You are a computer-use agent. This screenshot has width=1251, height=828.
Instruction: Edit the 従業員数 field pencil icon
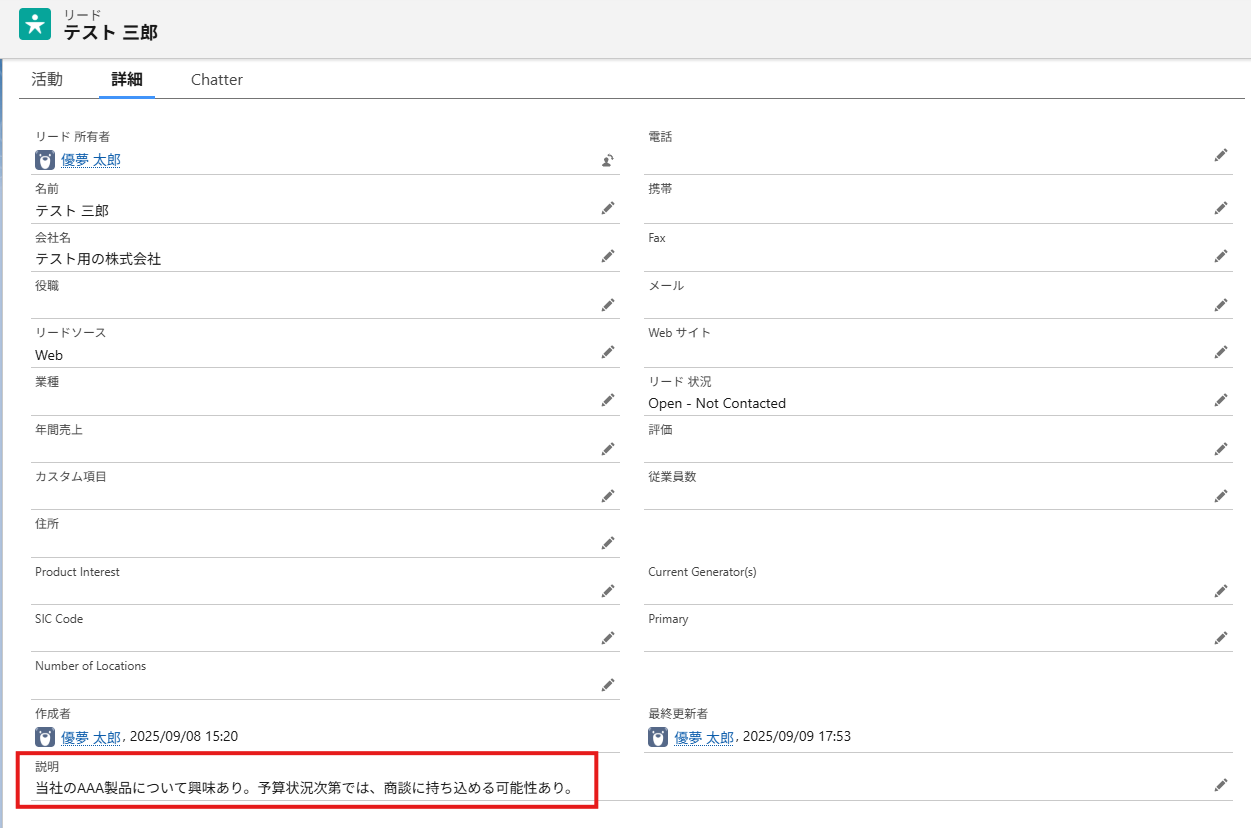click(1220, 496)
